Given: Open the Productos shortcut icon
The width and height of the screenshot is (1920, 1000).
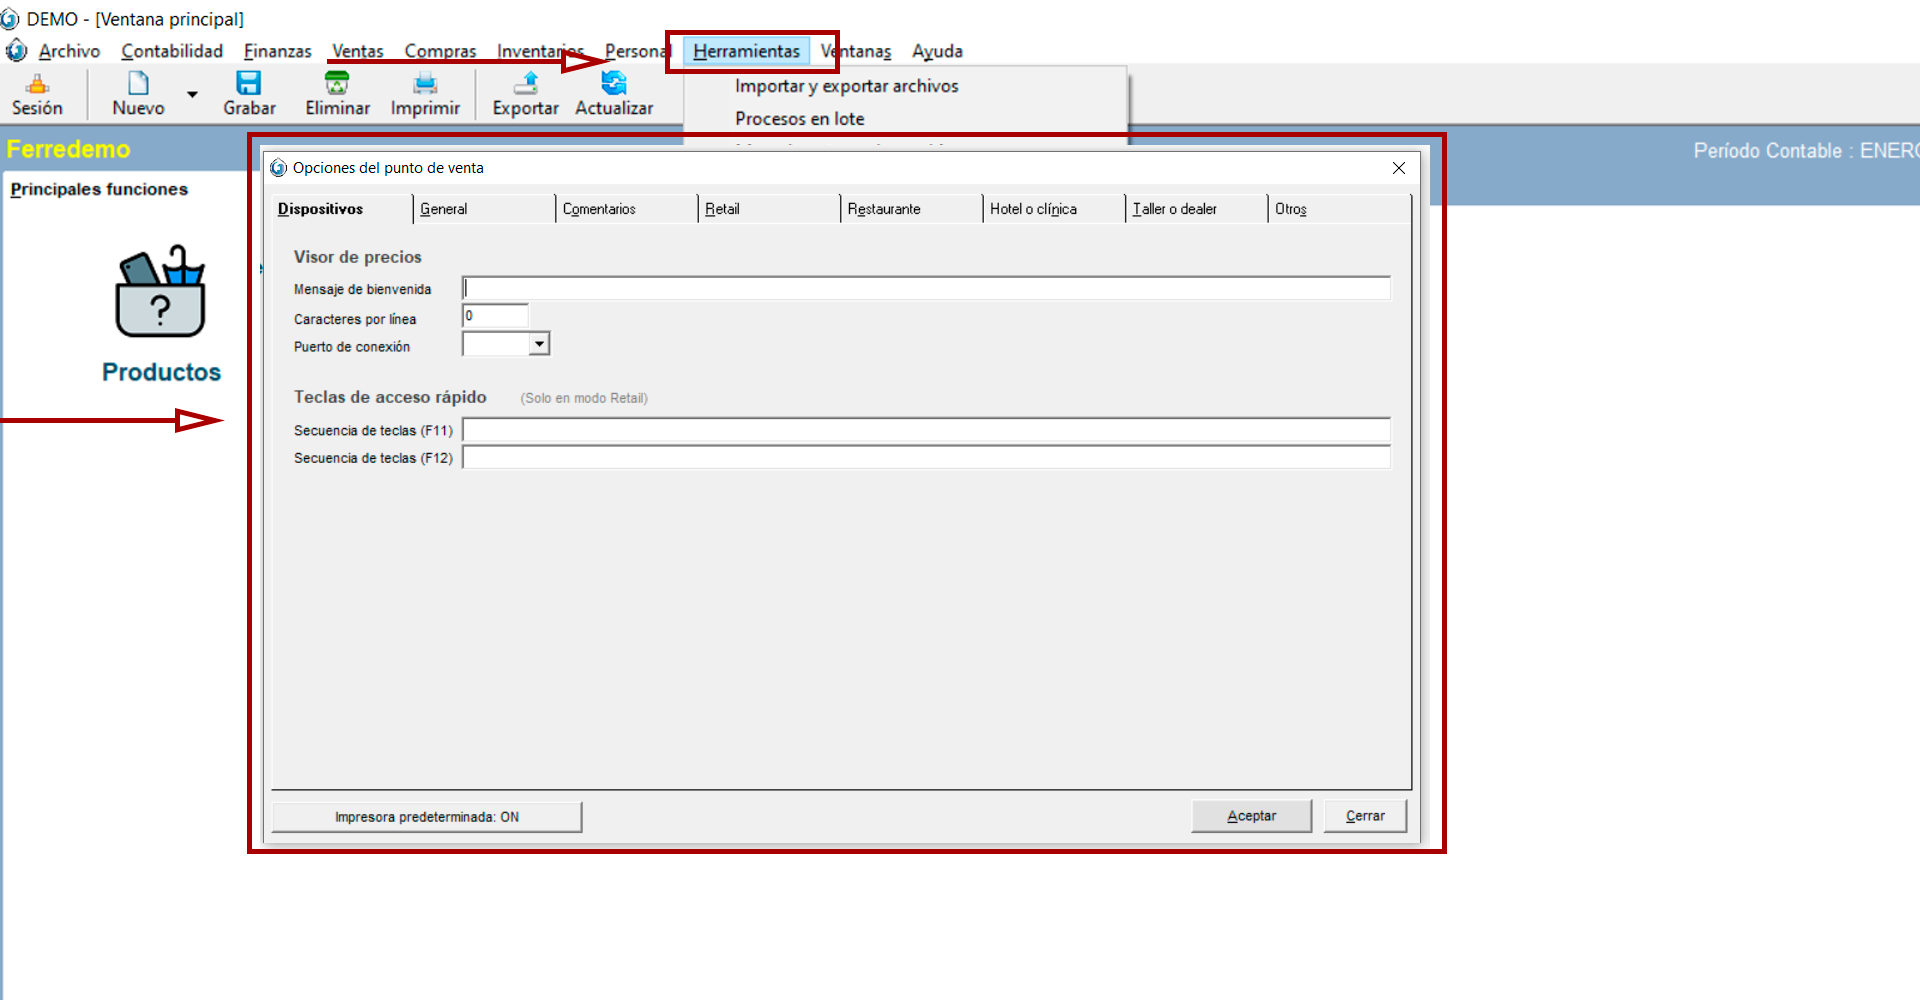Looking at the screenshot, I should tap(161, 294).
